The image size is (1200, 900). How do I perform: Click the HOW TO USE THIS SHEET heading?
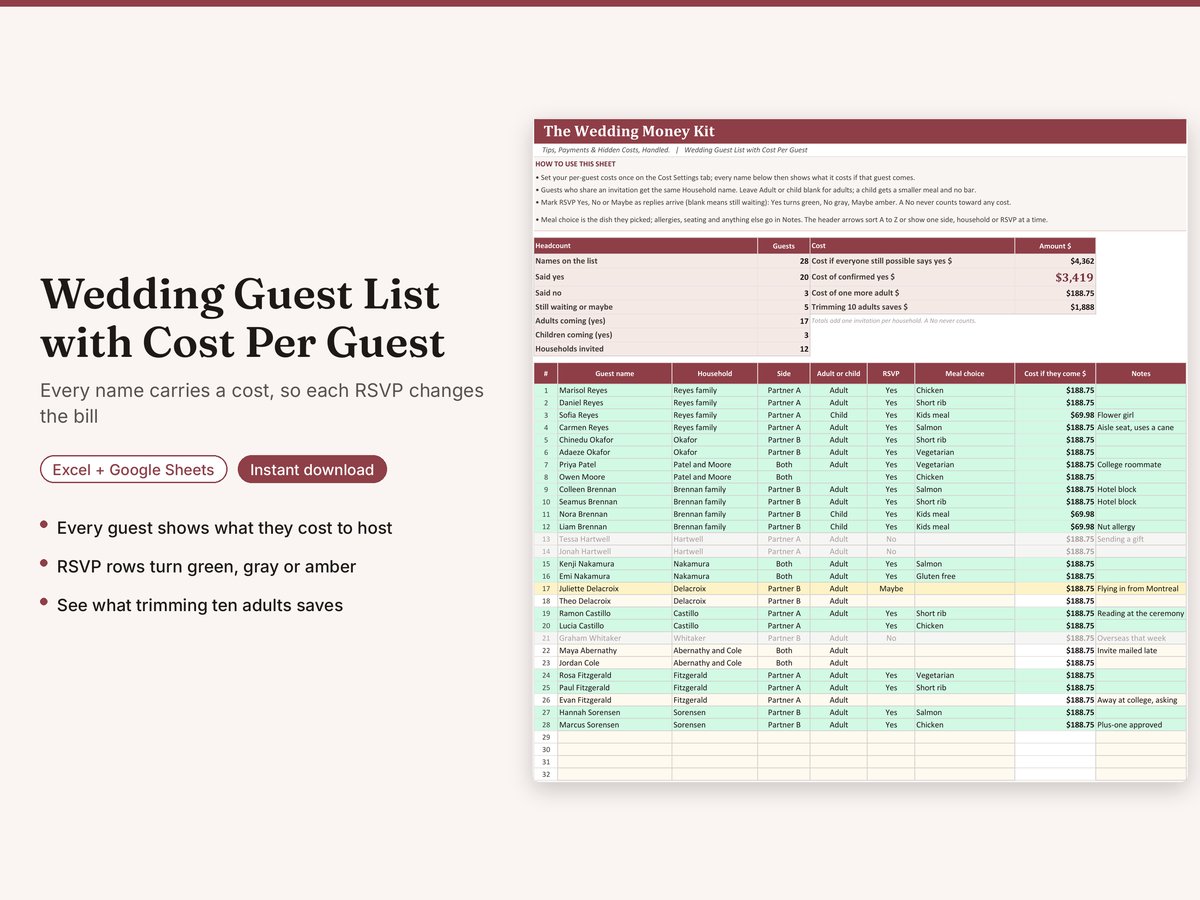pos(575,164)
